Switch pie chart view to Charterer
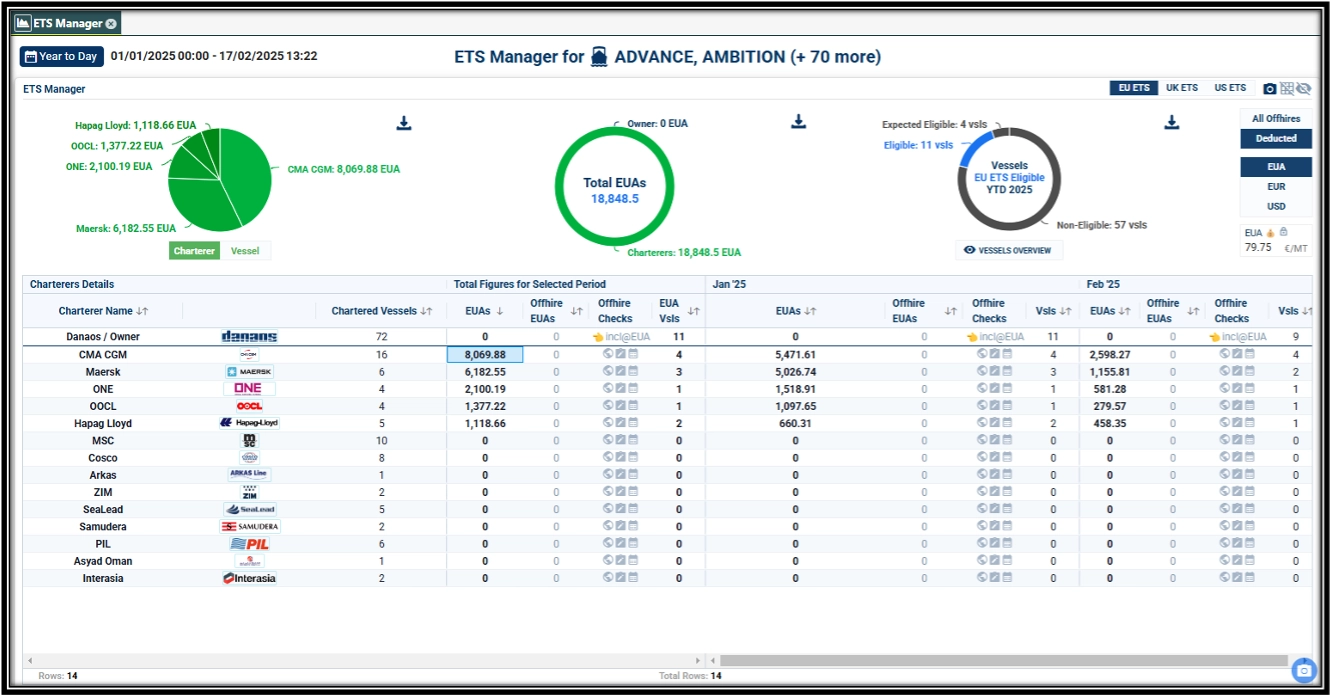 coord(194,251)
